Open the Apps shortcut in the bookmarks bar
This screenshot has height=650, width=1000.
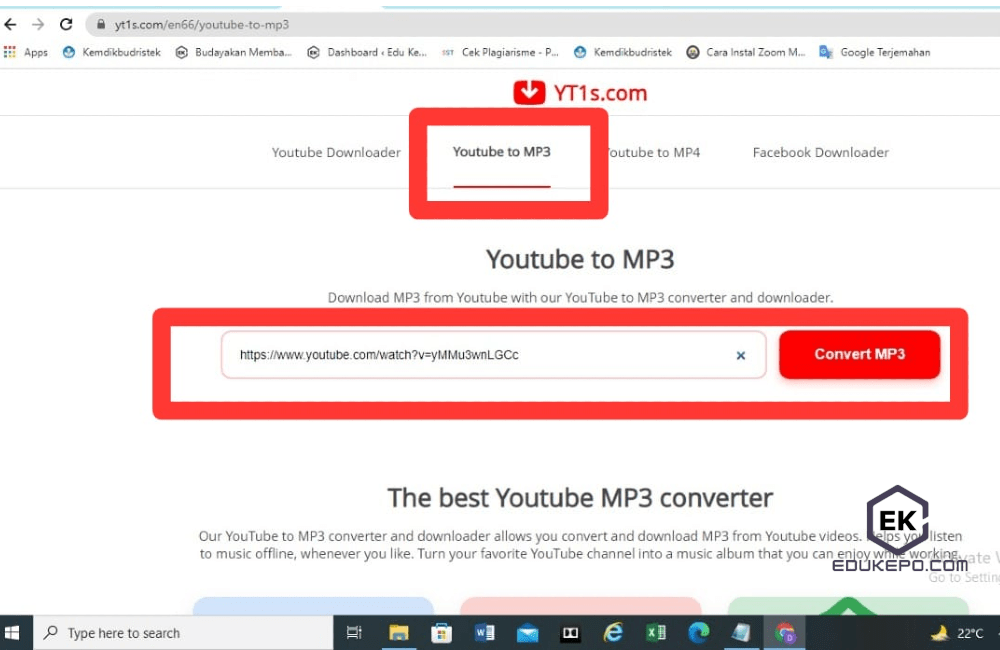click(28, 51)
